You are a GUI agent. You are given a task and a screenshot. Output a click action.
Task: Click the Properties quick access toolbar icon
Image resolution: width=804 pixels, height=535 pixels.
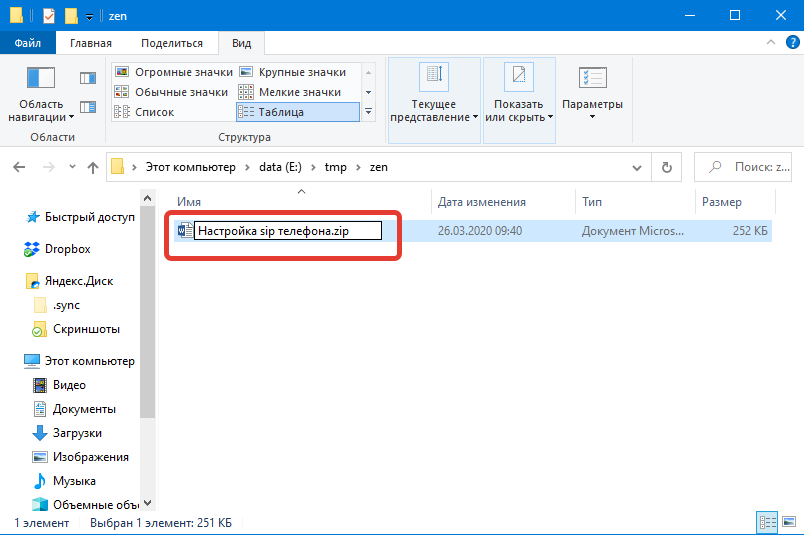click(x=49, y=16)
